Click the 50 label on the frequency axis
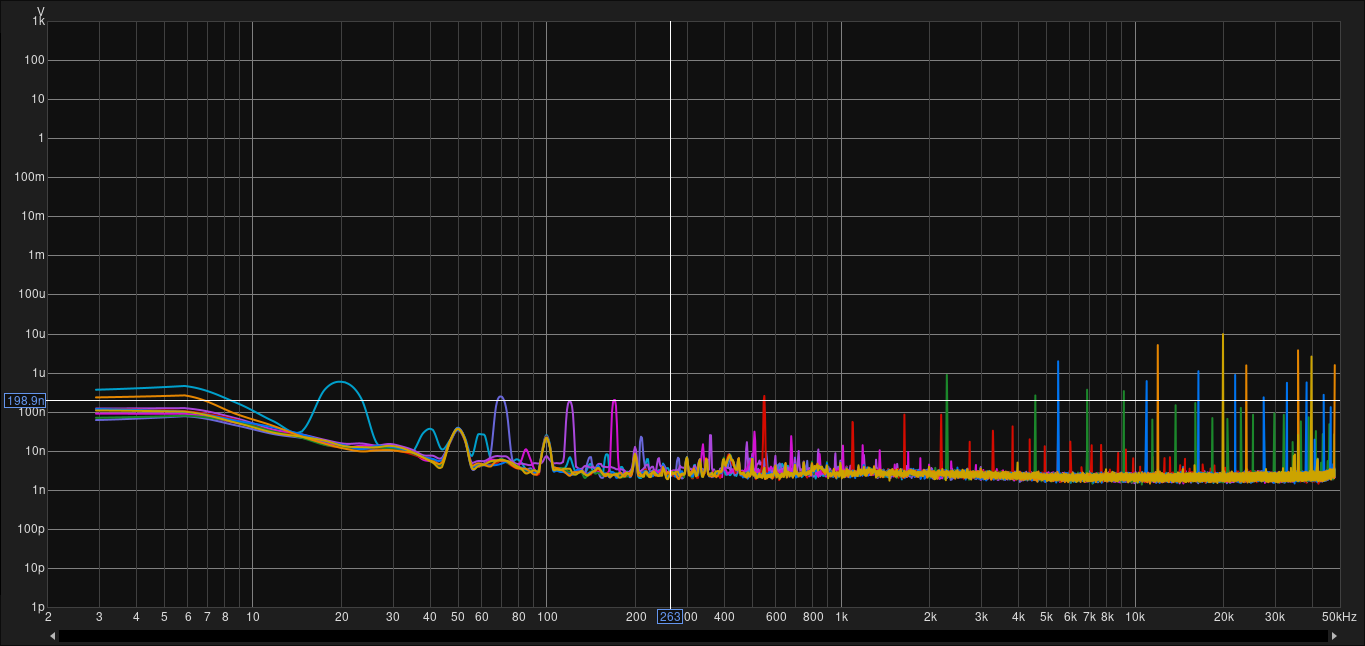 click(458, 617)
